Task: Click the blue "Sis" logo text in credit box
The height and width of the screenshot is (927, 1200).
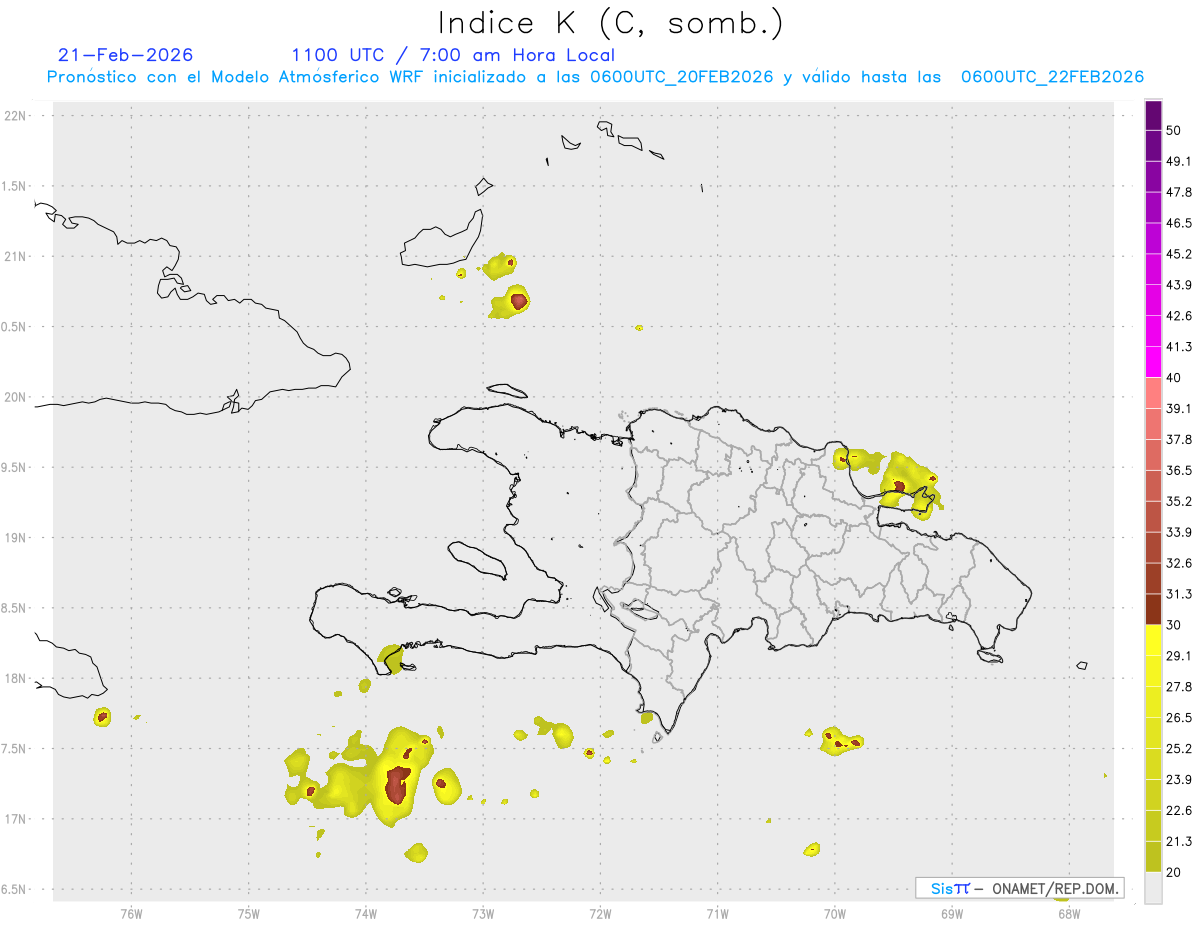Action: (x=943, y=888)
